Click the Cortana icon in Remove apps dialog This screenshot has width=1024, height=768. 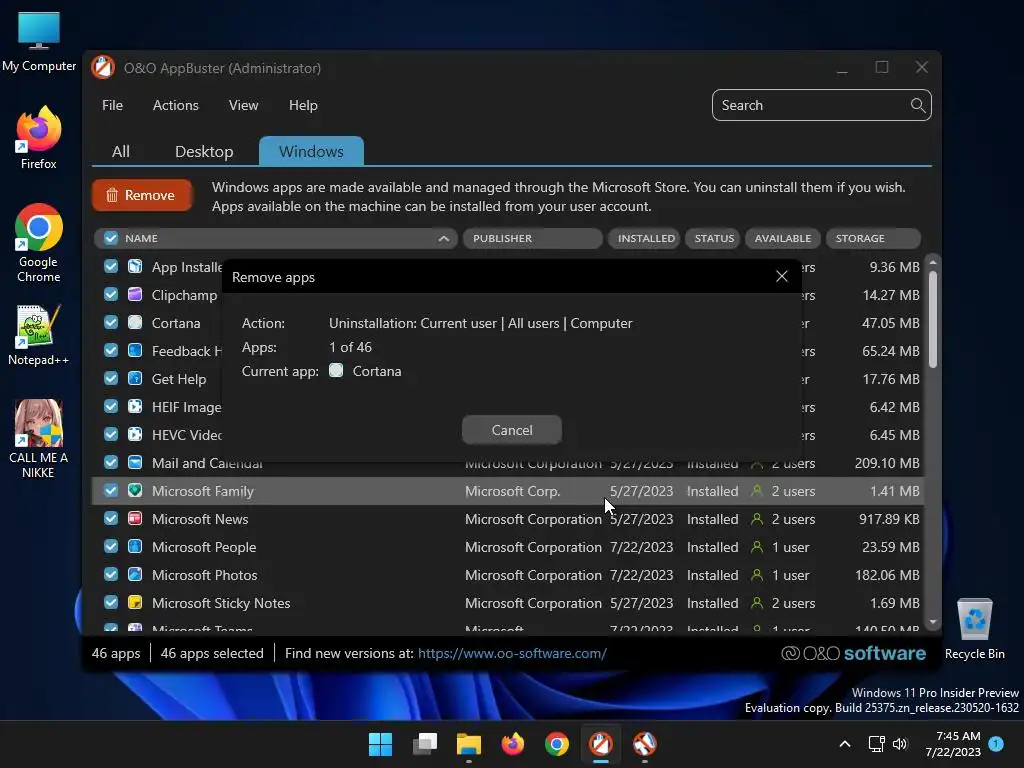pos(336,371)
